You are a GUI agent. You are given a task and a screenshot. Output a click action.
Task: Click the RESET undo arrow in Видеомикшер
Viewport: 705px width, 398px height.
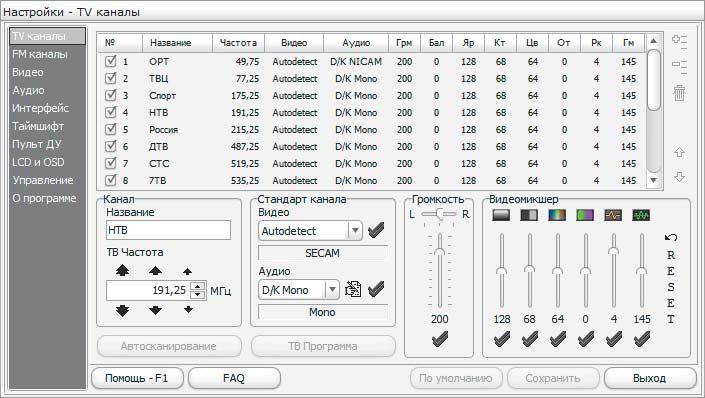point(671,237)
